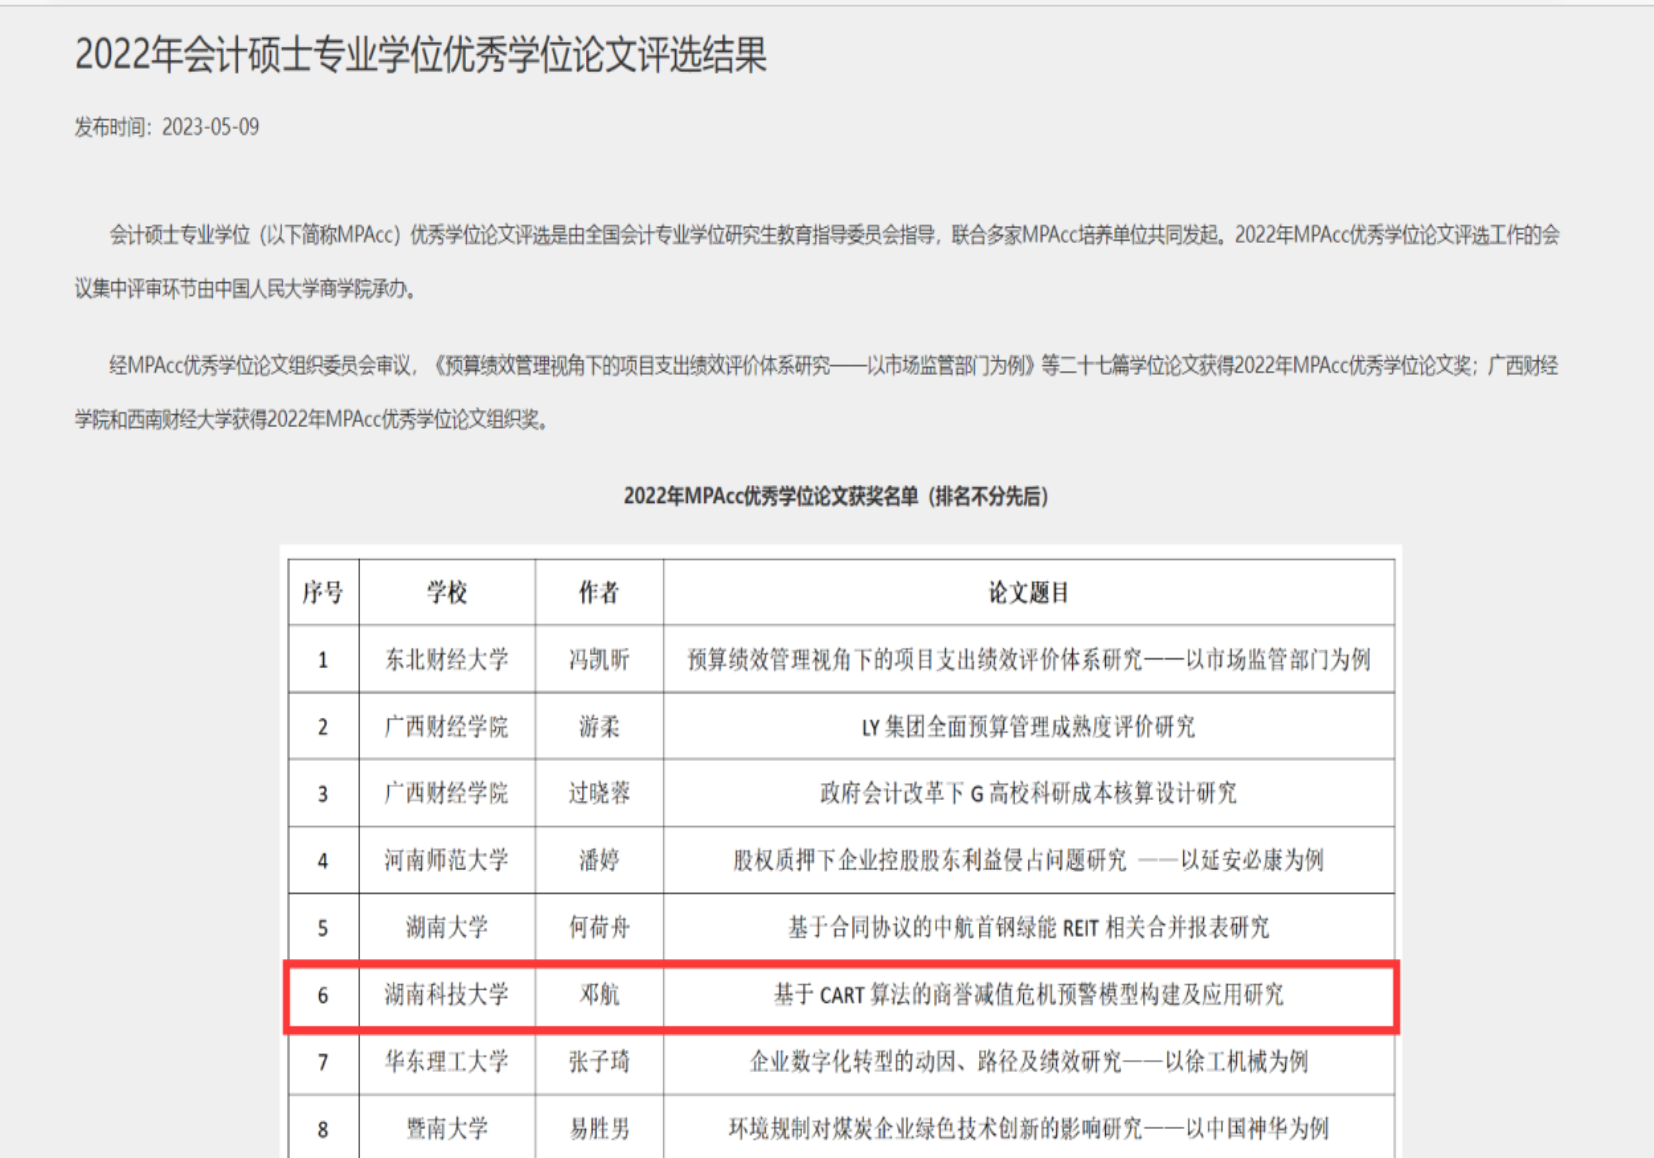Click the highlighted 湖南科技大学 cell
This screenshot has height=1158, width=1654.
[x=447, y=995]
